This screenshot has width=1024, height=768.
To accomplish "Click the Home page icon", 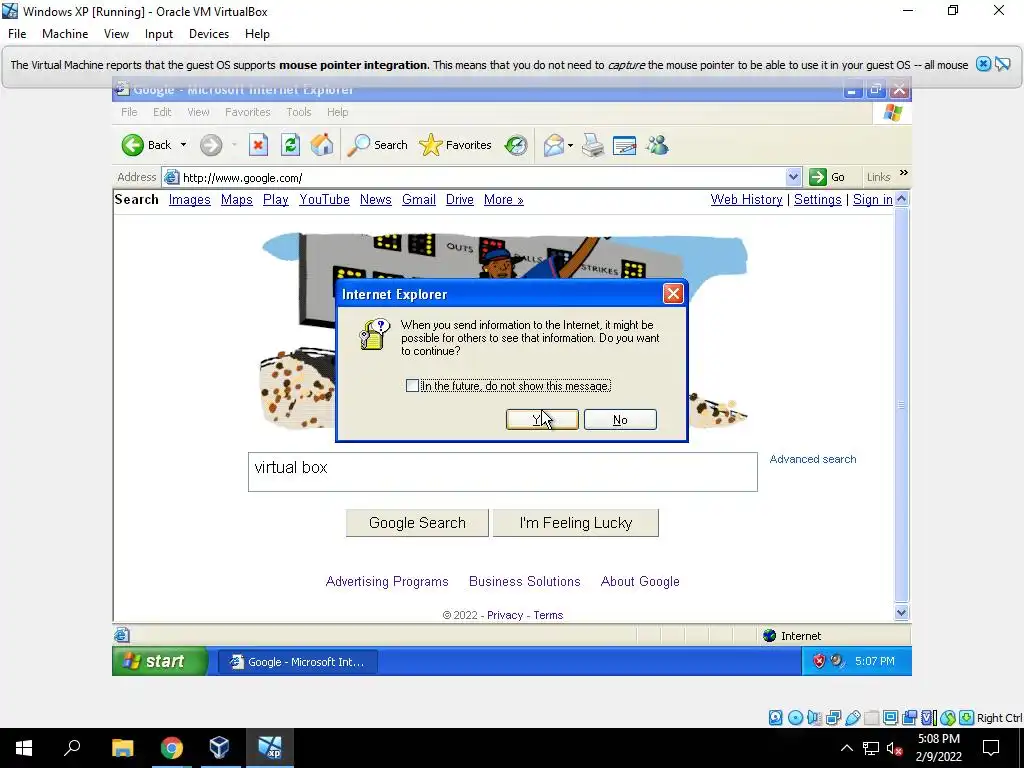I will (322, 145).
